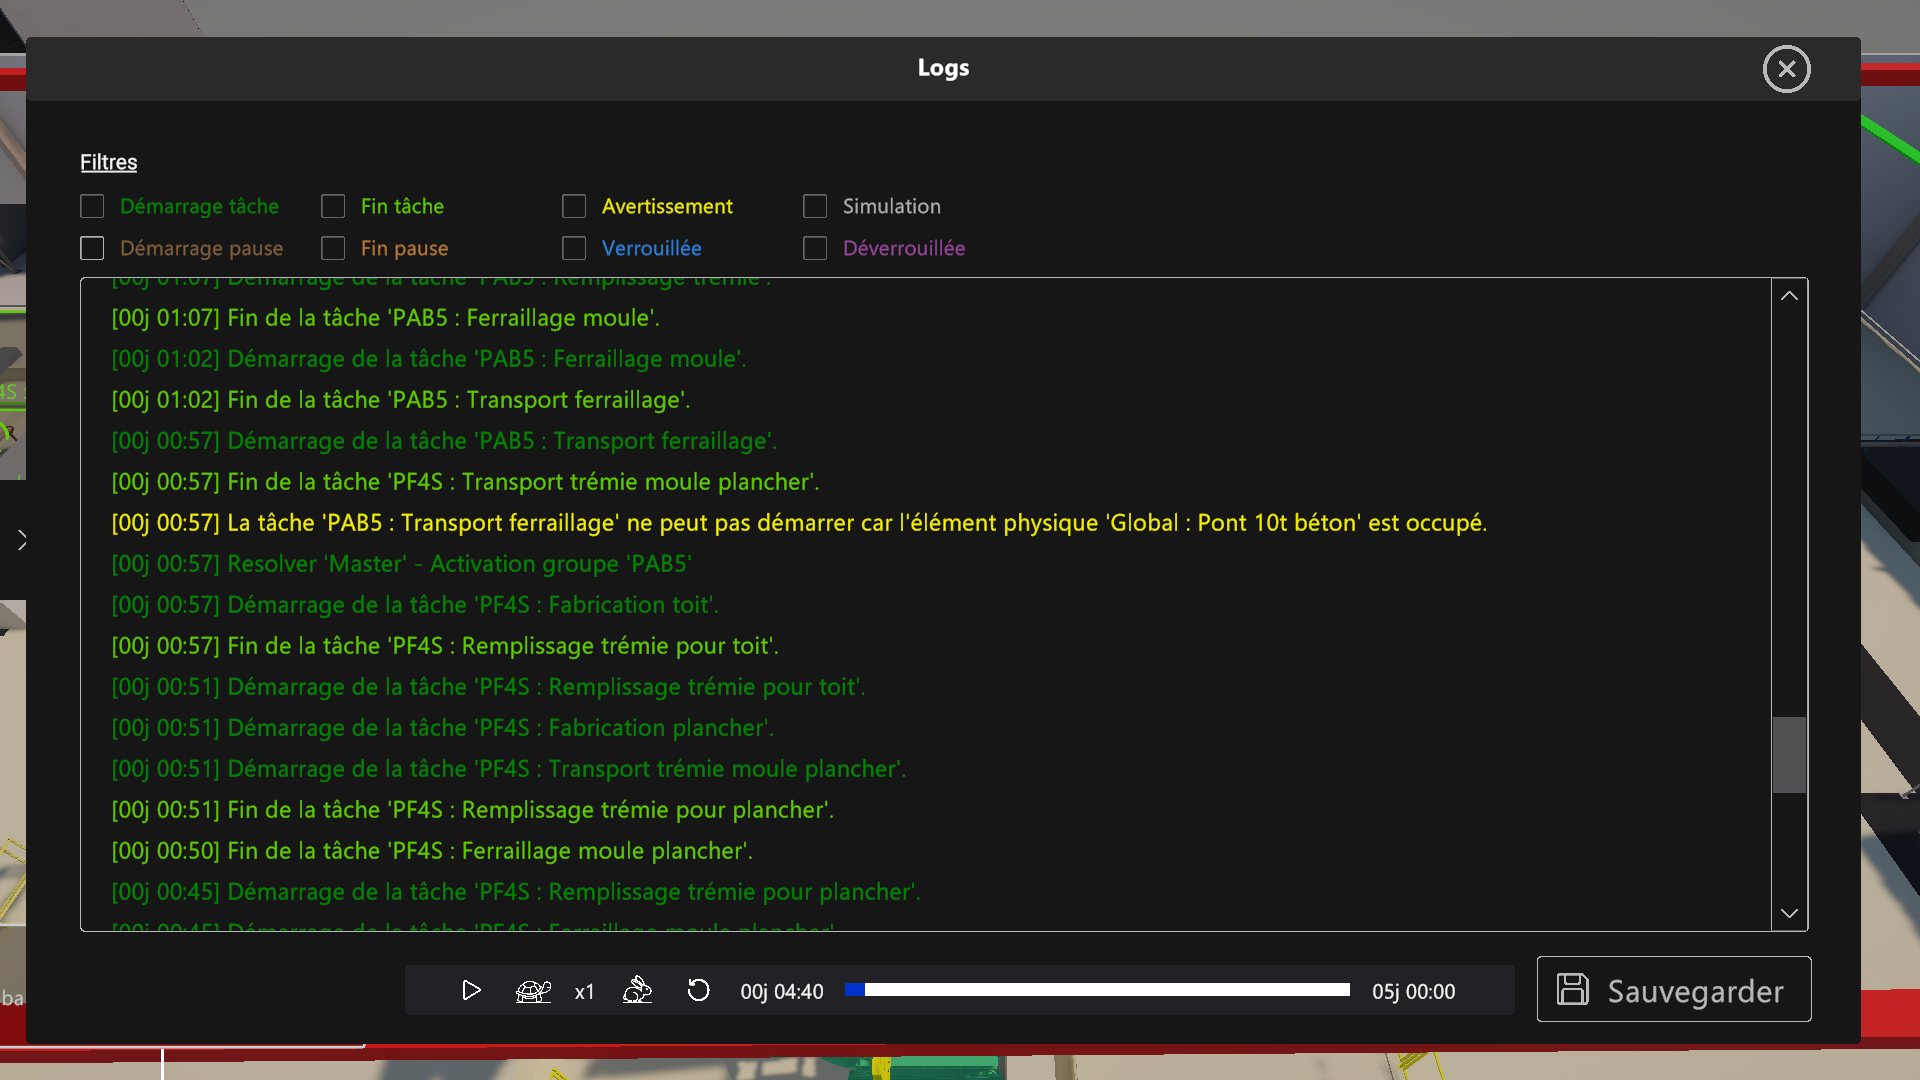The image size is (1920, 1080).
Task: Click the rabbit speed-up icon
Action: [x=637, y=991]
